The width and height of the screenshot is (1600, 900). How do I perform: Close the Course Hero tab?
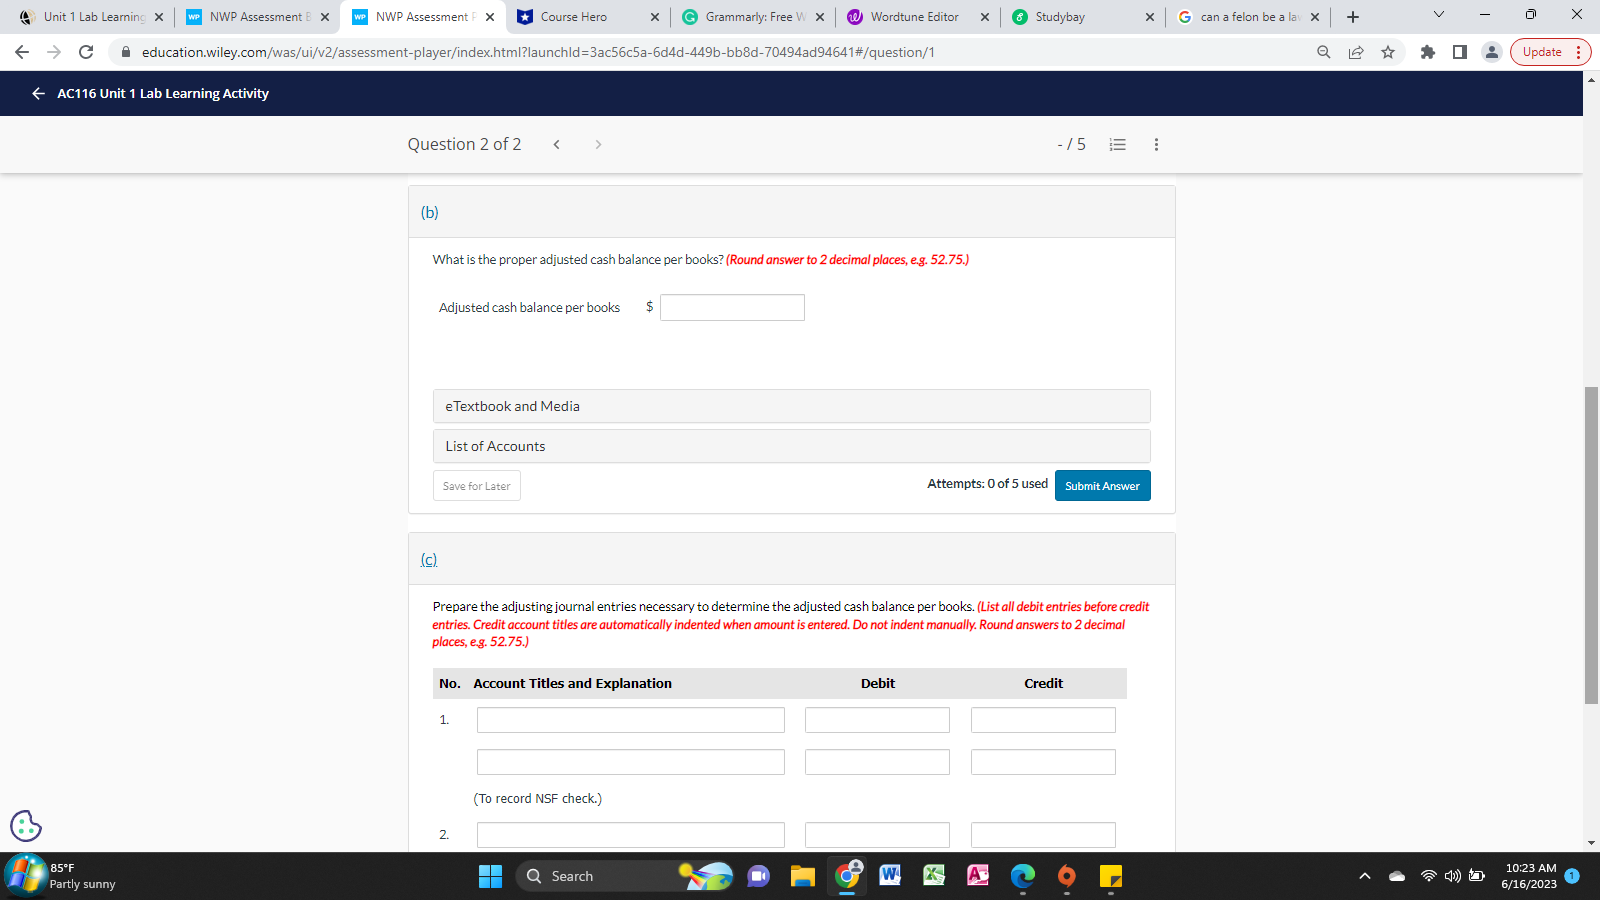point(655,17)
